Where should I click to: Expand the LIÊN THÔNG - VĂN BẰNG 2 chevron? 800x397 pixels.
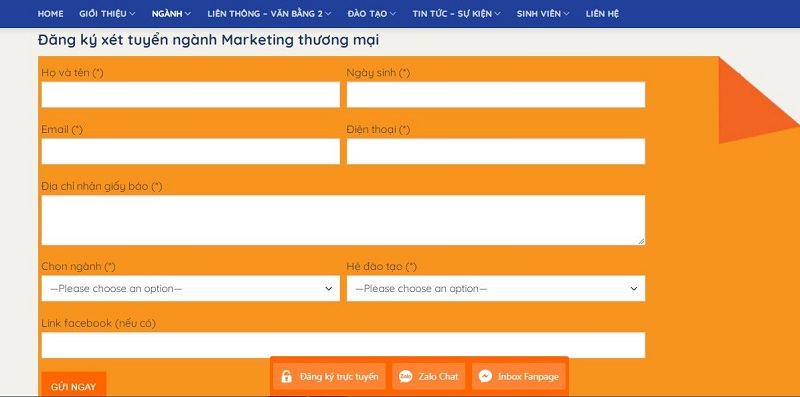(328, 14)
